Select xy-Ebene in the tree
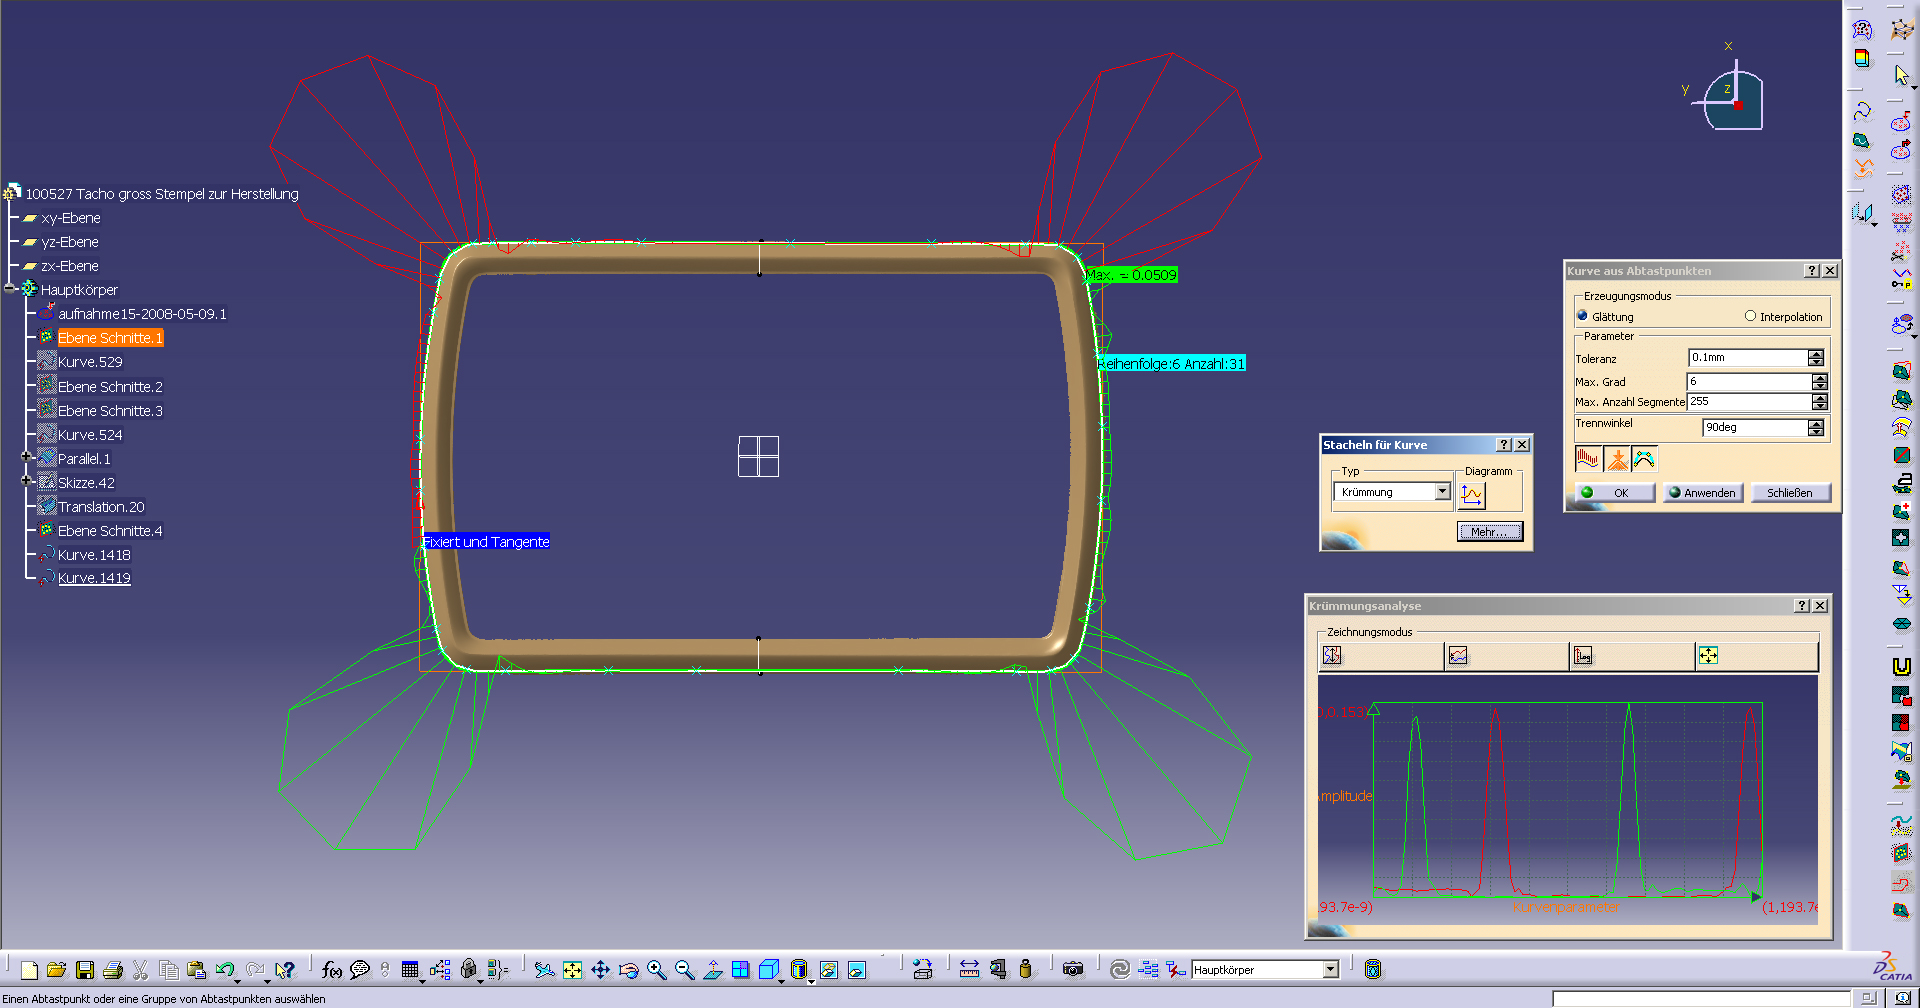This screenshot has width=1920, height=1008. (70, 218)
